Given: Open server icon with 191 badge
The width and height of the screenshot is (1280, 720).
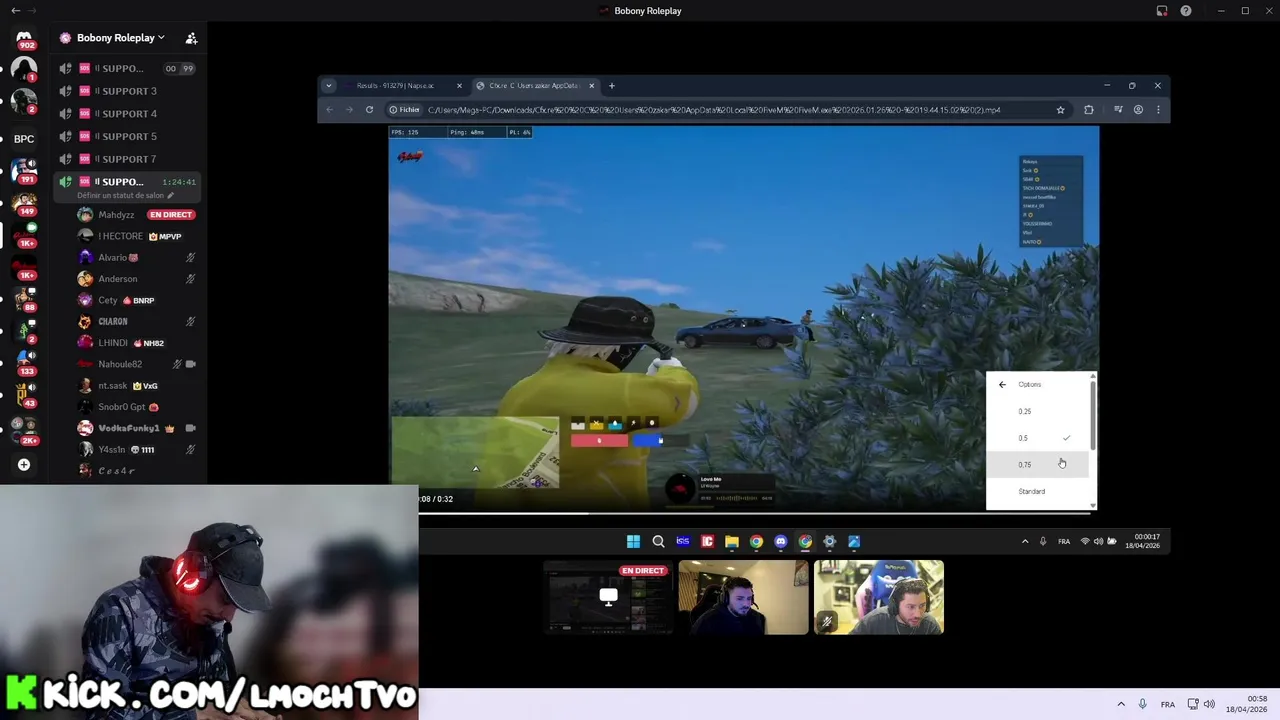Looking at the screenshot, I should (x=24, y=170).
